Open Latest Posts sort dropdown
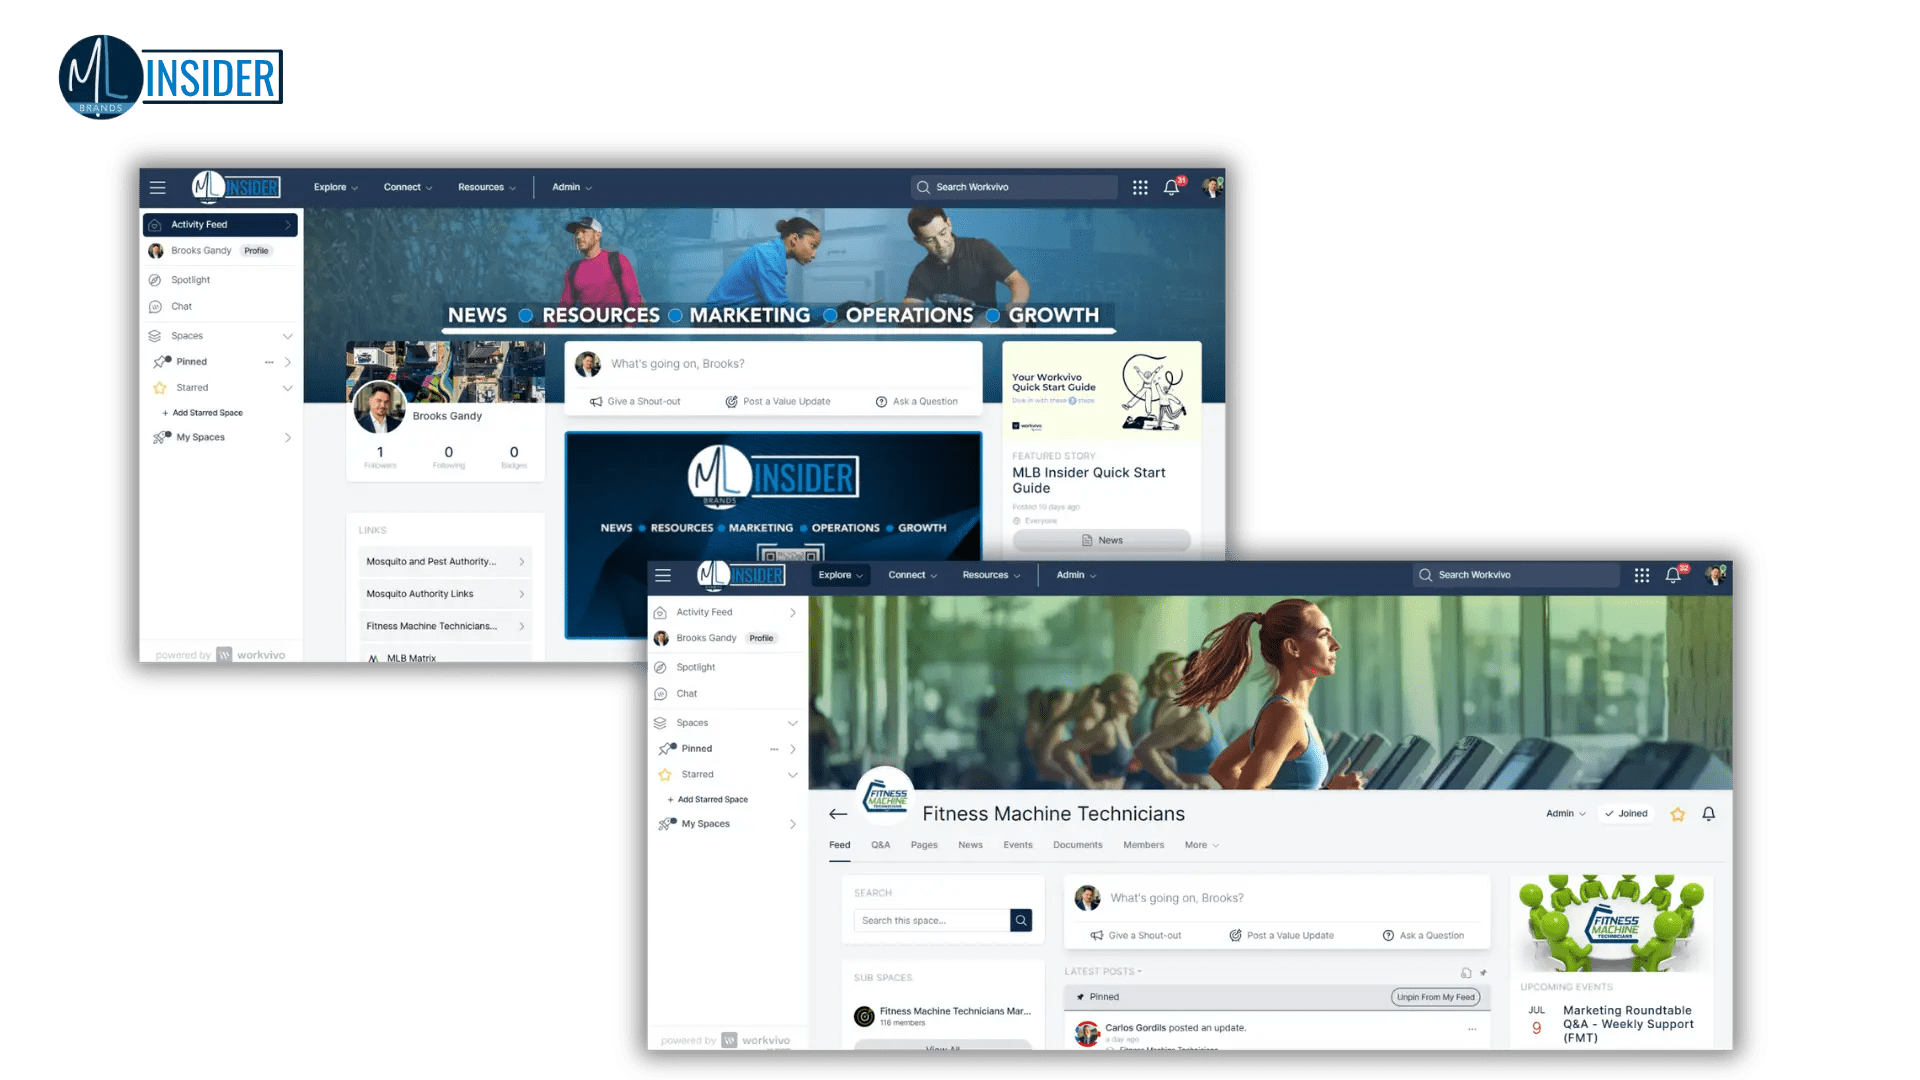The width and height of the screenshot is (1920, 1080). (1103, 972)
